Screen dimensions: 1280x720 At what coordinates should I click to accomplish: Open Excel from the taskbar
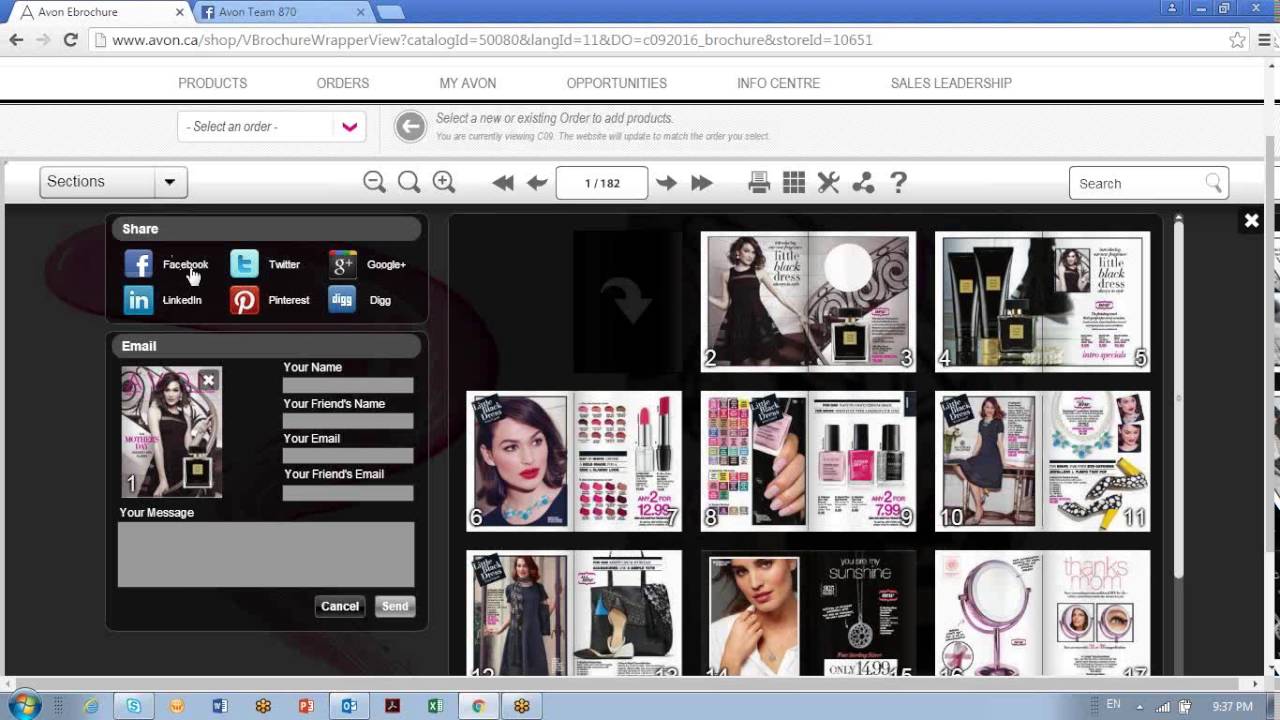435,706
